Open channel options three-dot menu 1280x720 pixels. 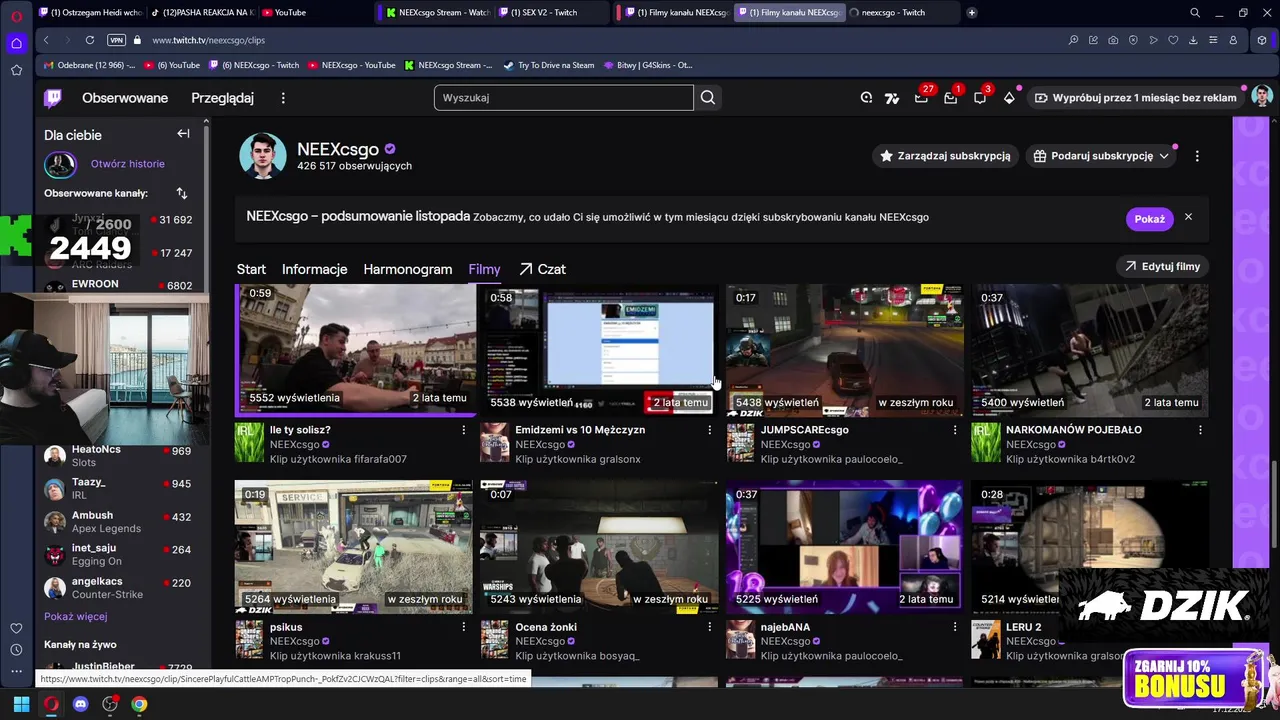pos(1197,156)
